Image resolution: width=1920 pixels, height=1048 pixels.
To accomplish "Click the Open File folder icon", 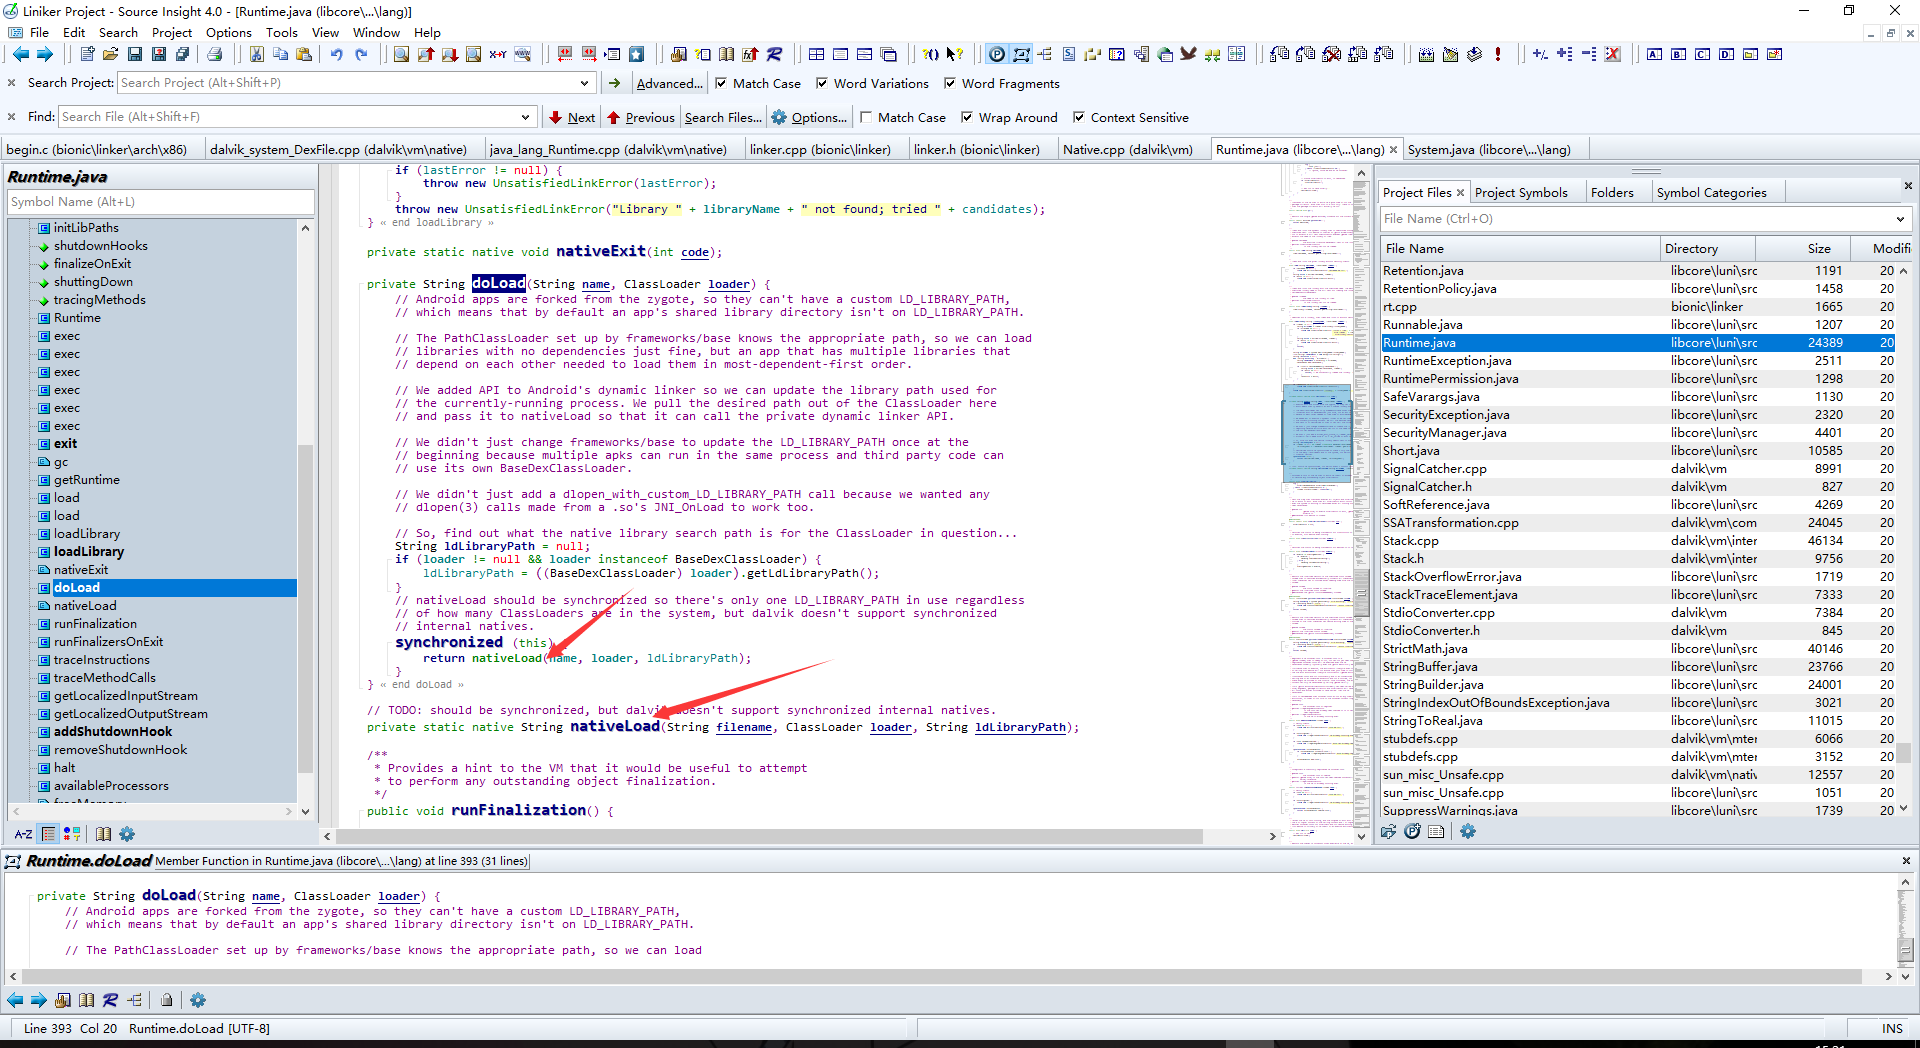I will pyautogui.click(x=111, y=54).
